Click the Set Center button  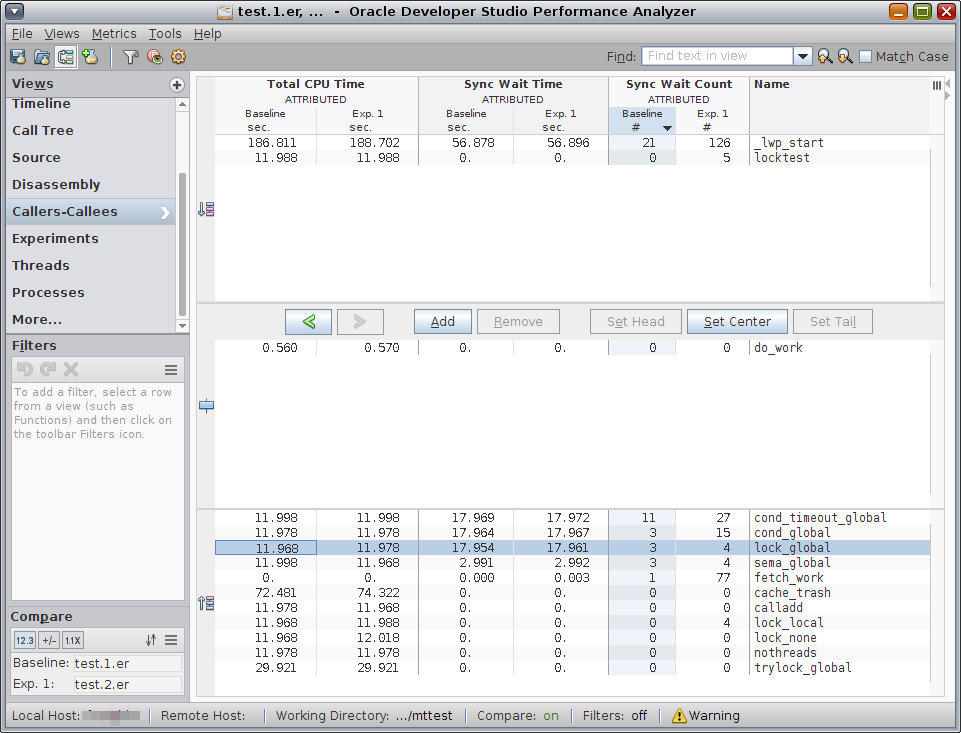pyautogui.click(x=737, y=322)
